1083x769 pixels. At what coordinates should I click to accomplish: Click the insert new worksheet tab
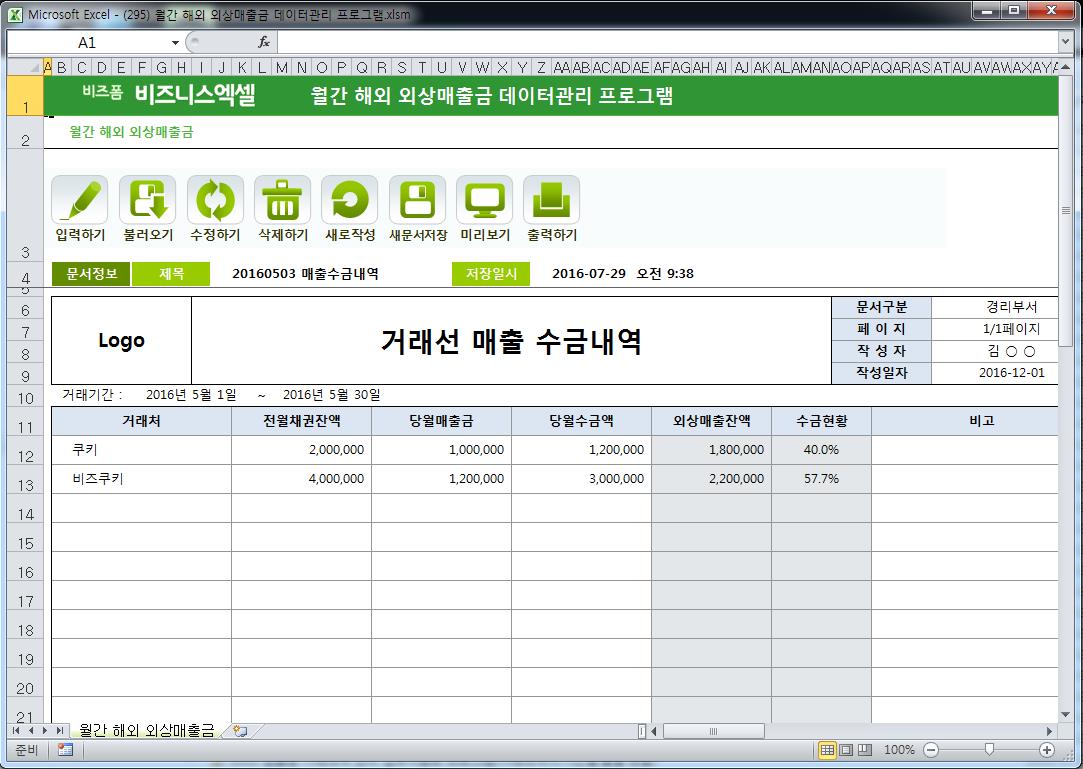point(239,731)
